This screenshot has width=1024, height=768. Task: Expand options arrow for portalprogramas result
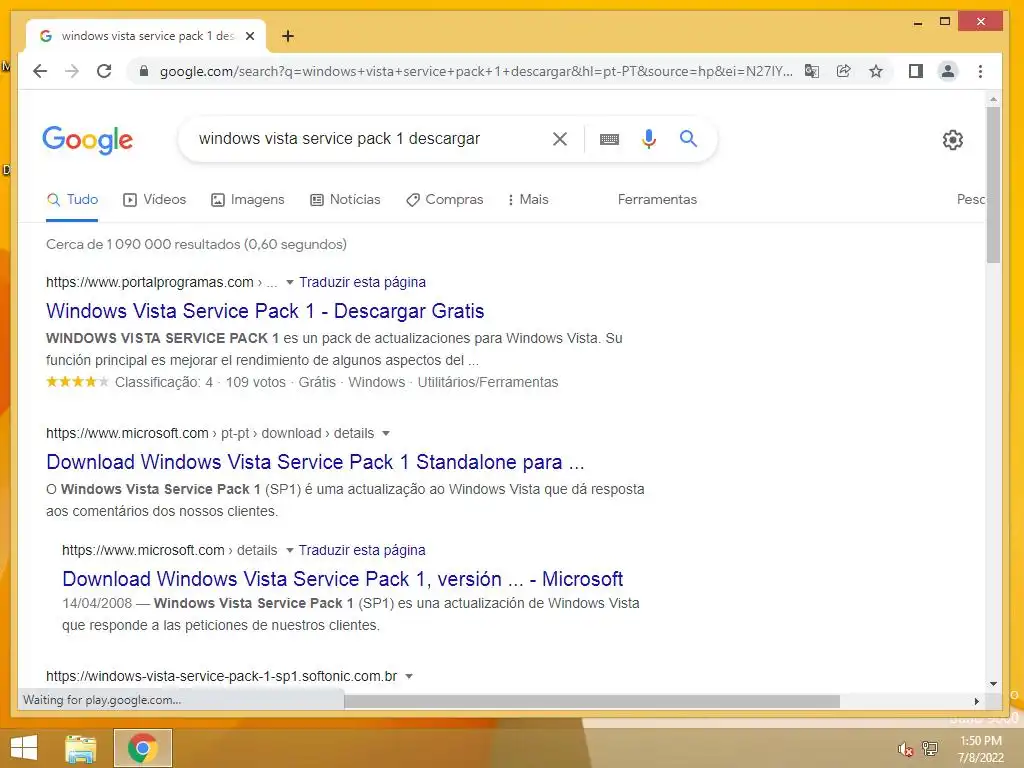click(289, 283)
